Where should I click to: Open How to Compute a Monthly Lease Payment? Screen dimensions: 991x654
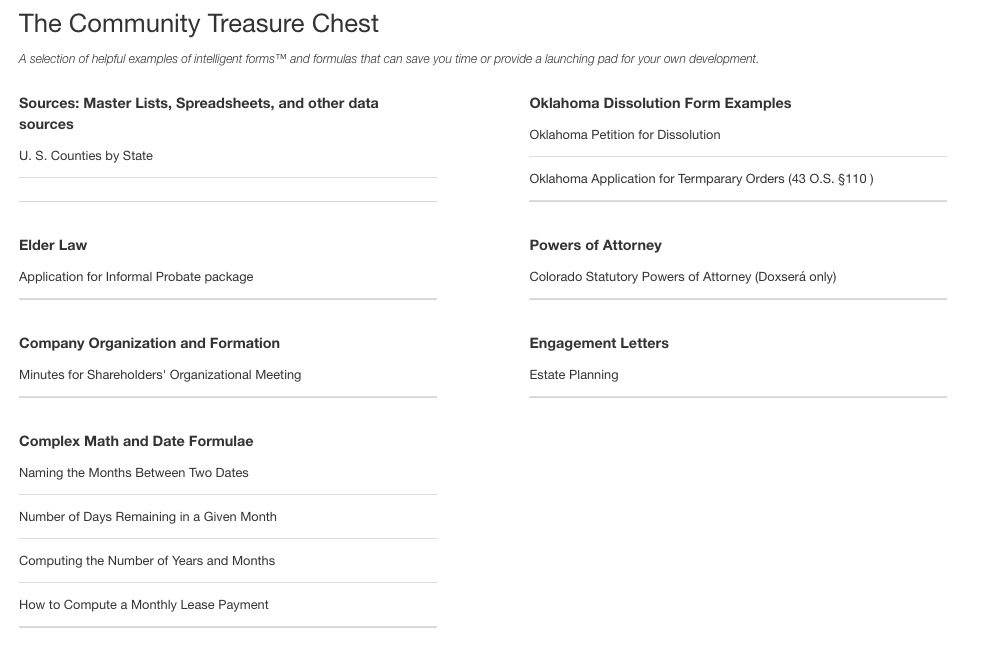(x=143, y=605)
